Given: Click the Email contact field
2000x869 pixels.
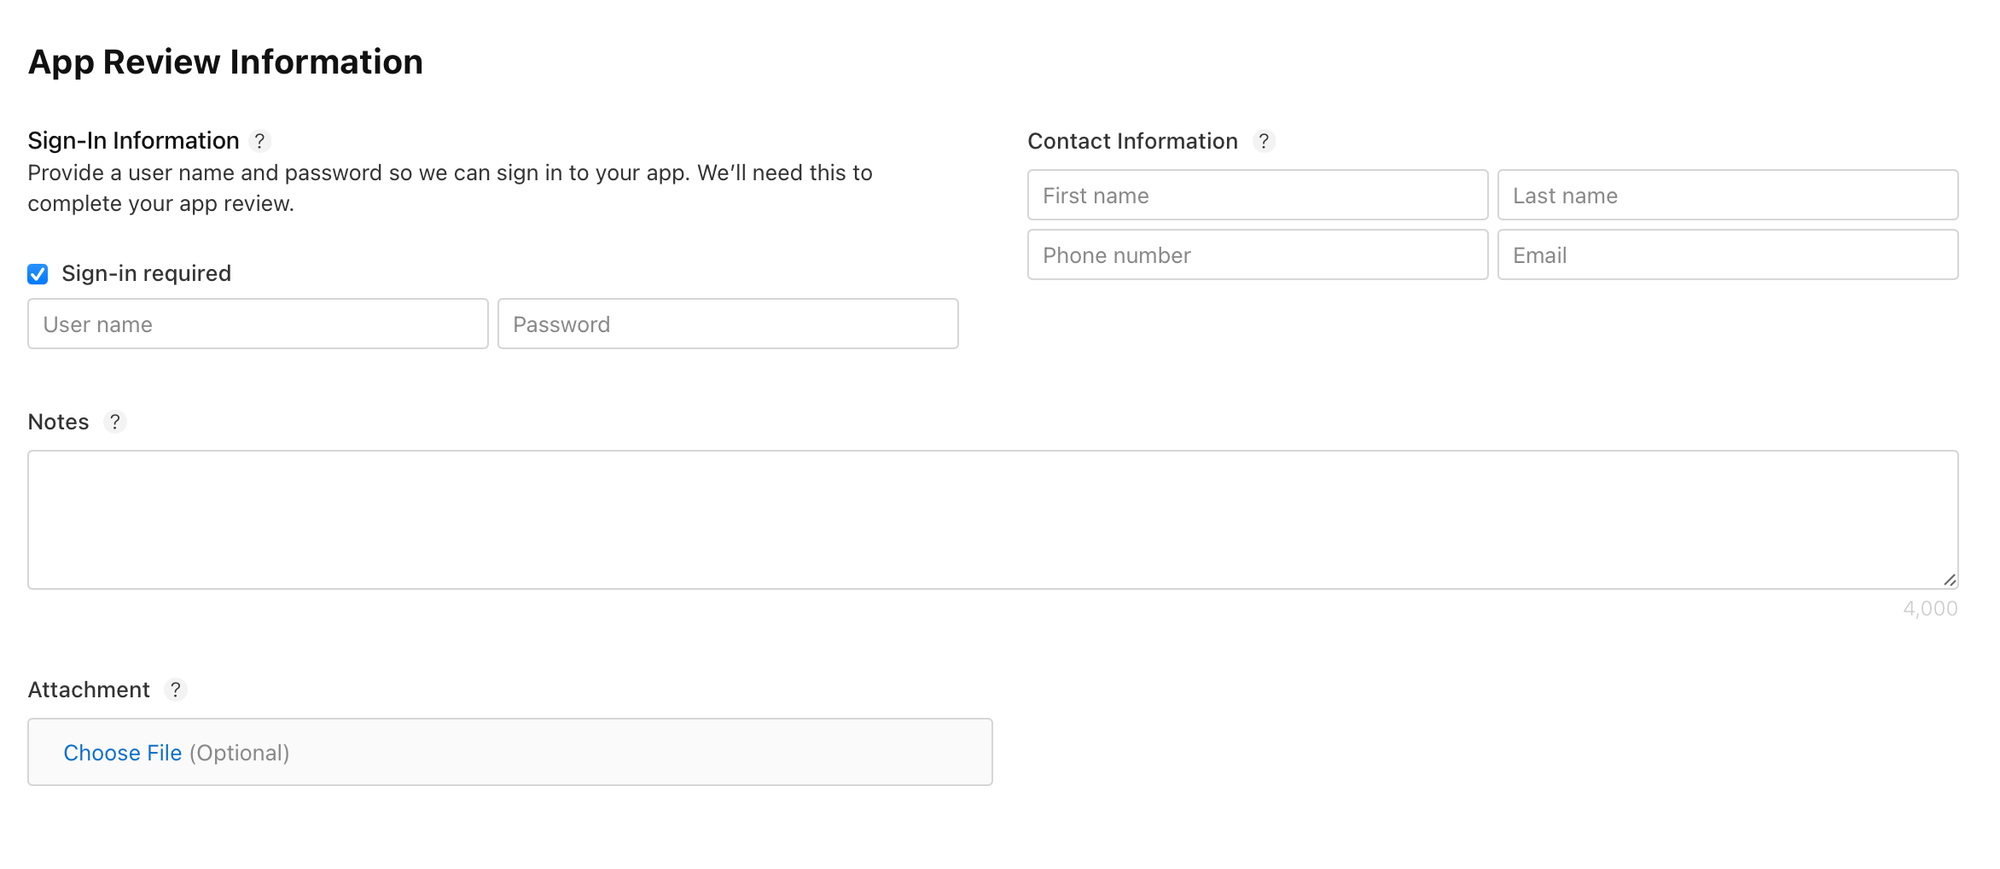Looking at the screenshot, I should pyautogui.click(x=1727, y=255).
